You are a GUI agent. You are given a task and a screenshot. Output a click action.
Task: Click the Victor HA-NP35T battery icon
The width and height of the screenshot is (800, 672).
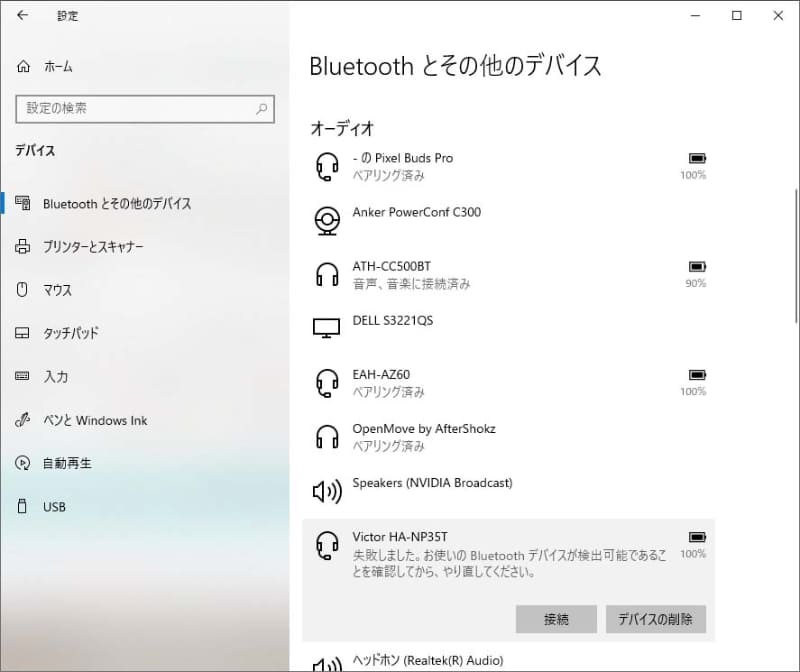click(697, 537)
